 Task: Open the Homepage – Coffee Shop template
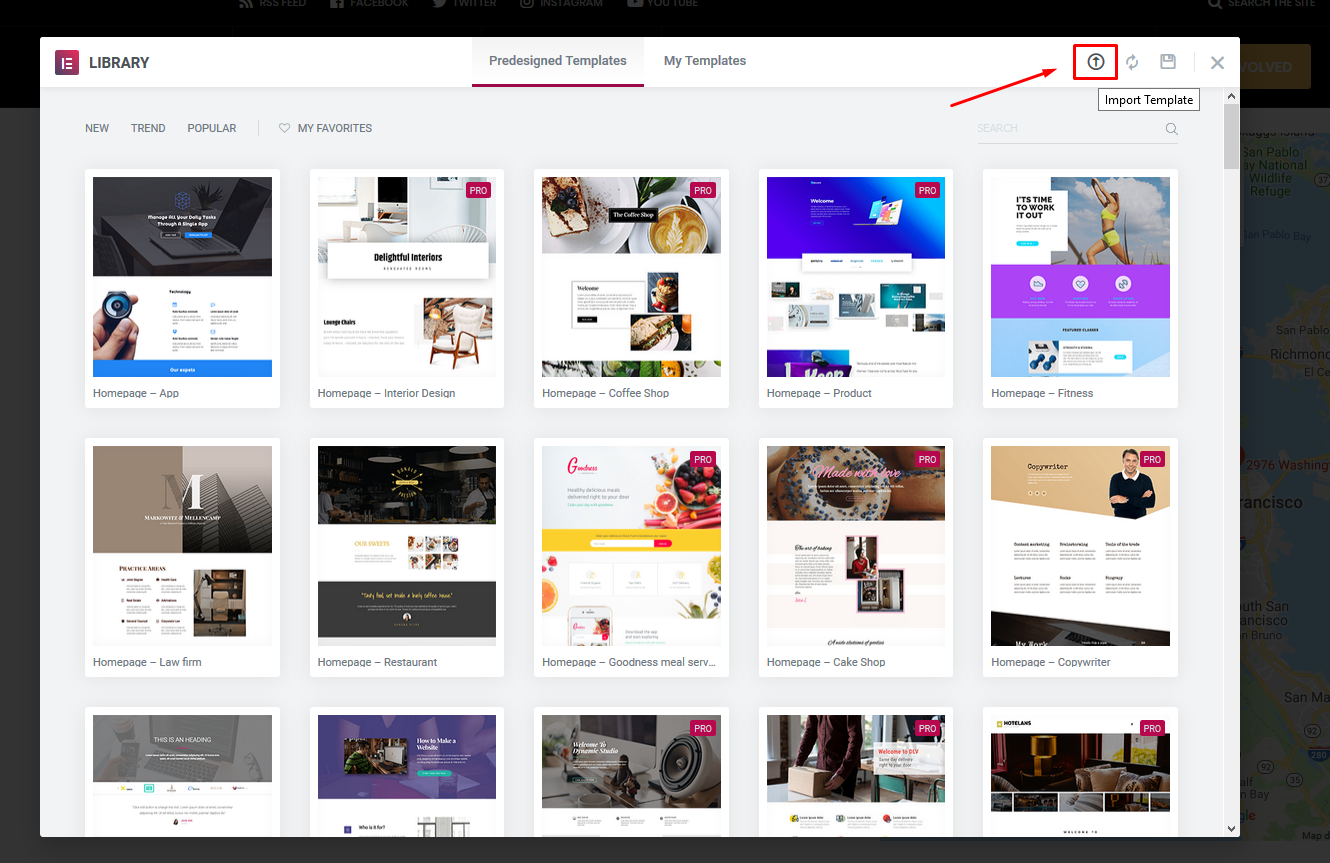pos(631,277)
